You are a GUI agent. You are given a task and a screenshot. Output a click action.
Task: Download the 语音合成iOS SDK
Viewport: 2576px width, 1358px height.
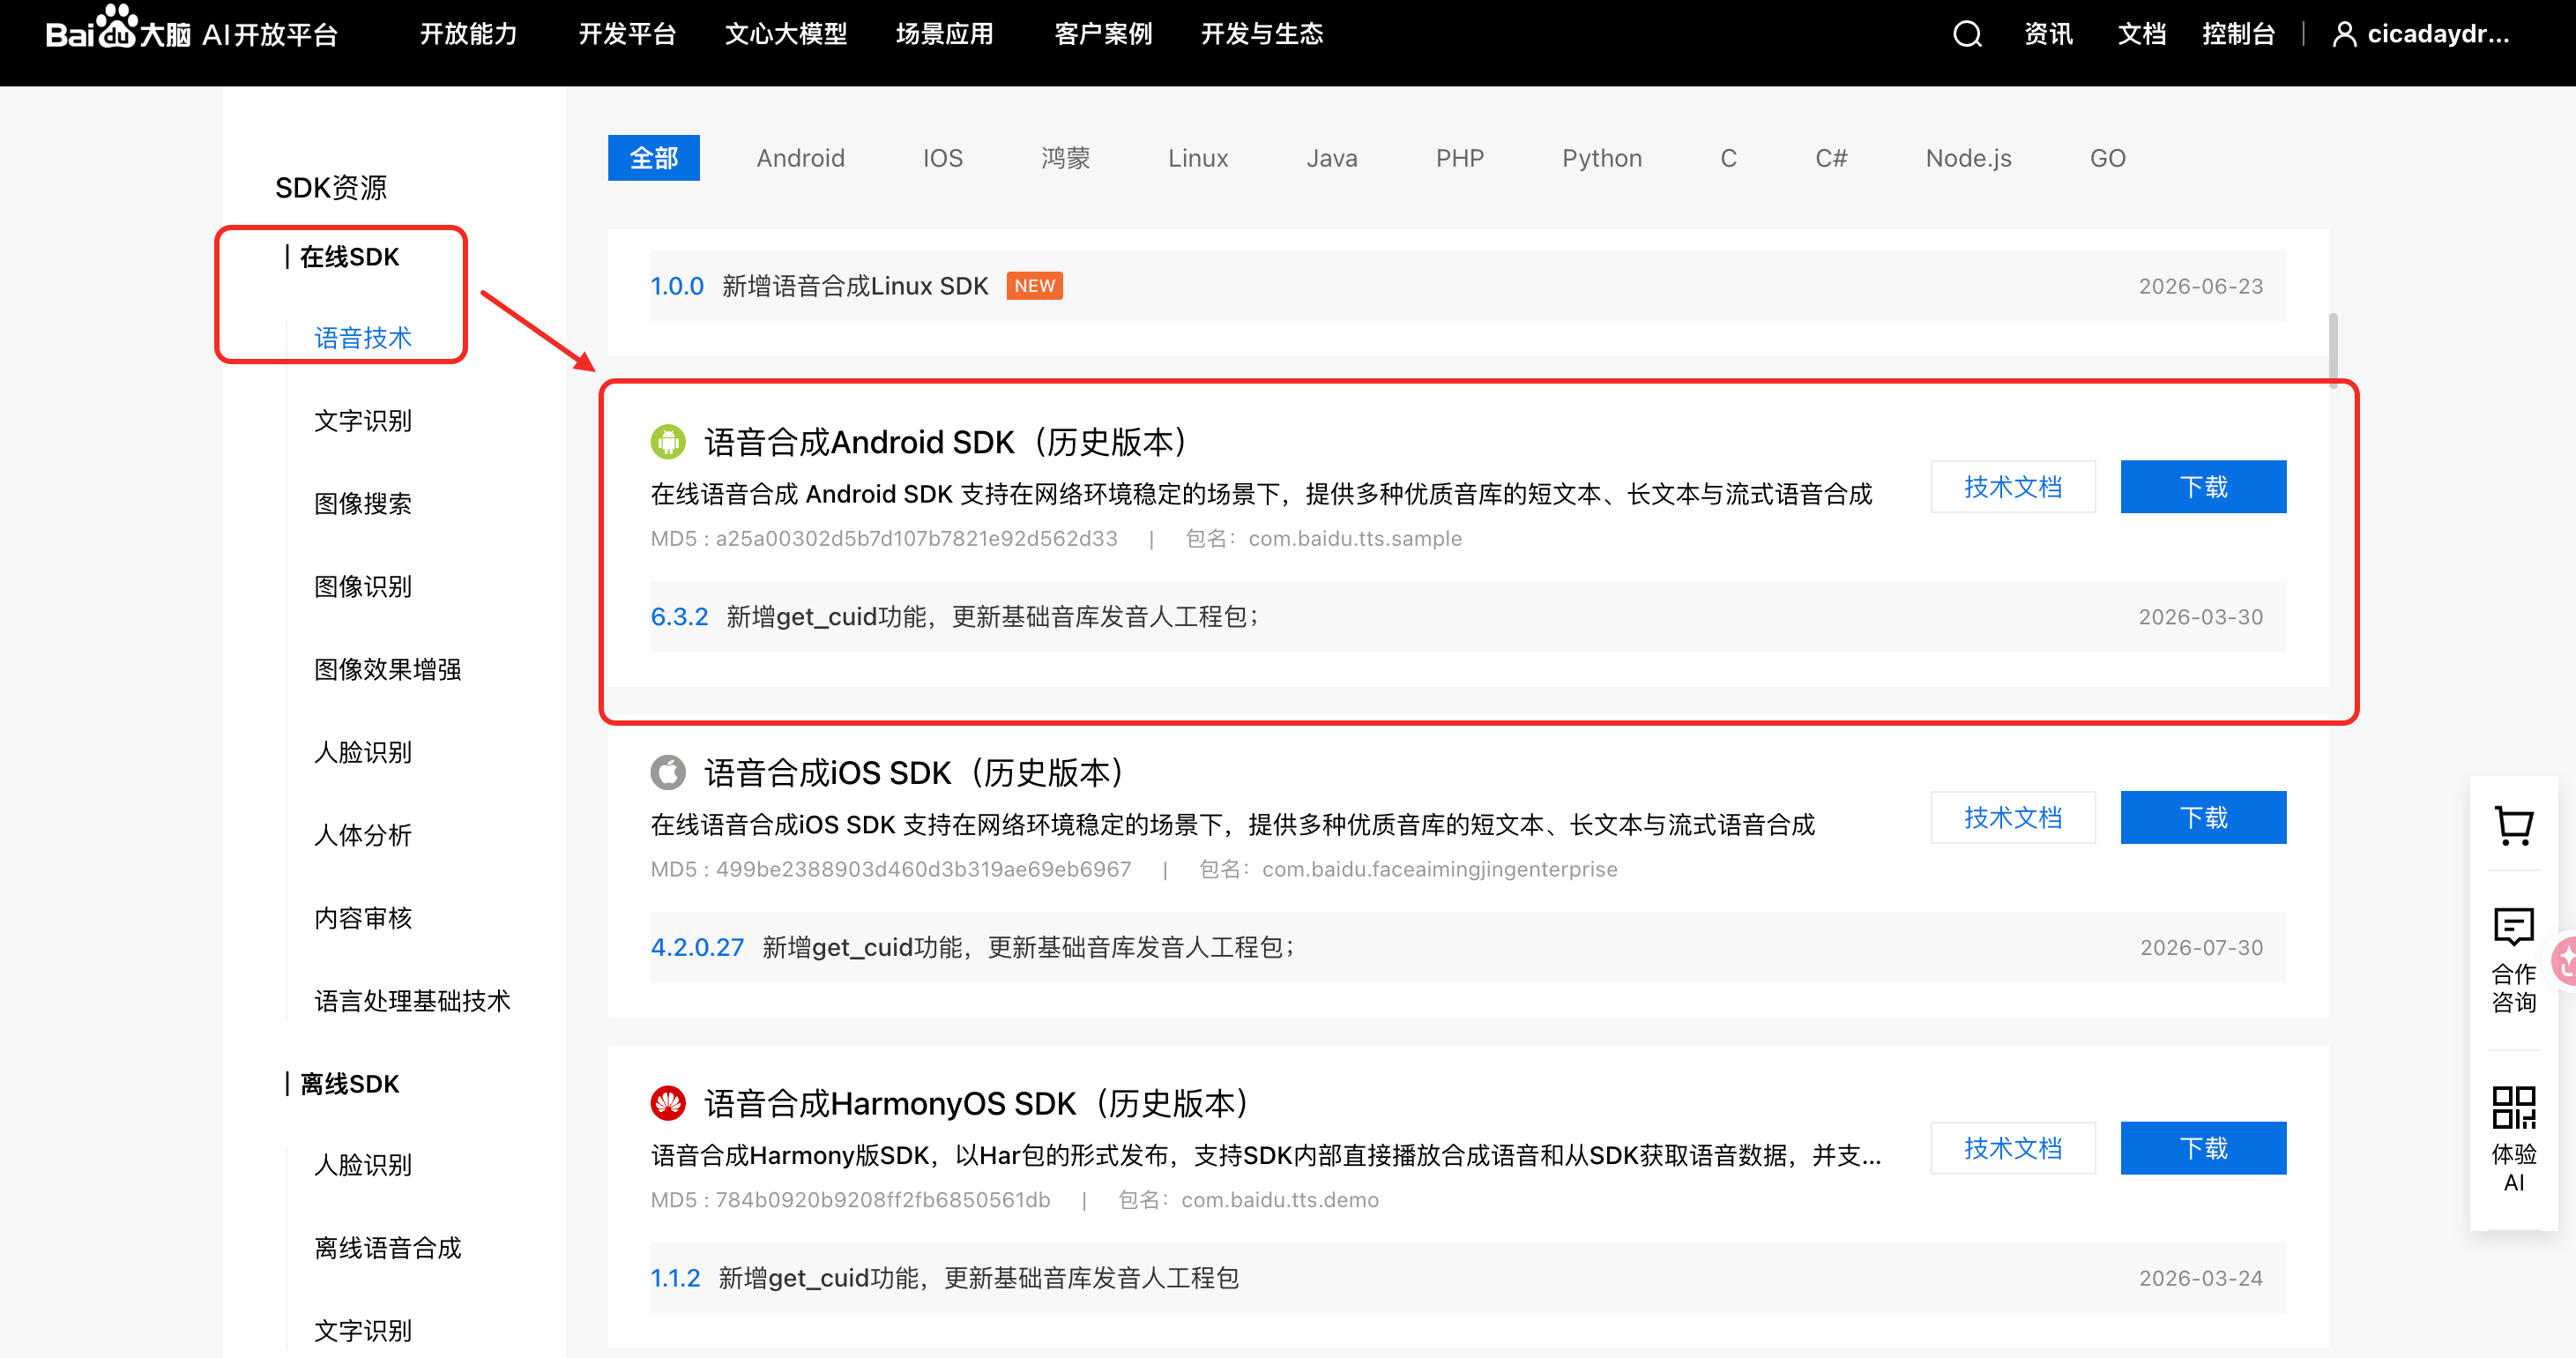coord(2203,818)
